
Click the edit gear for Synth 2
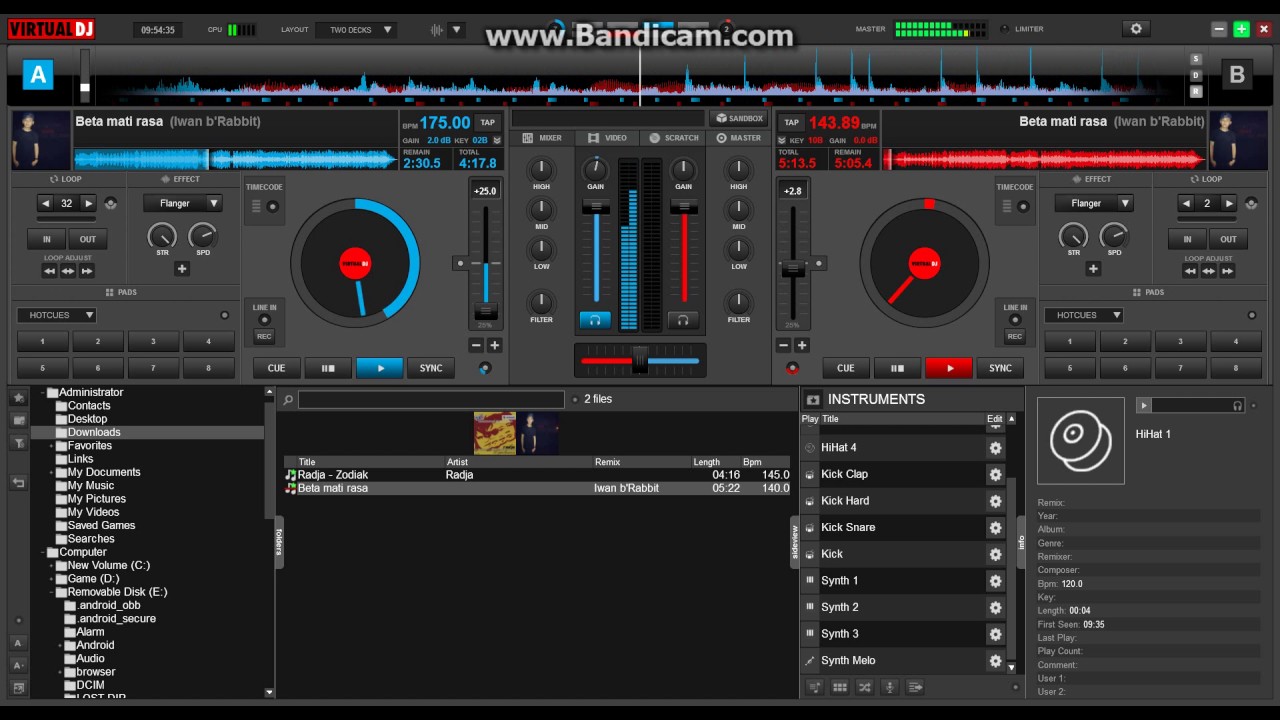995,608
